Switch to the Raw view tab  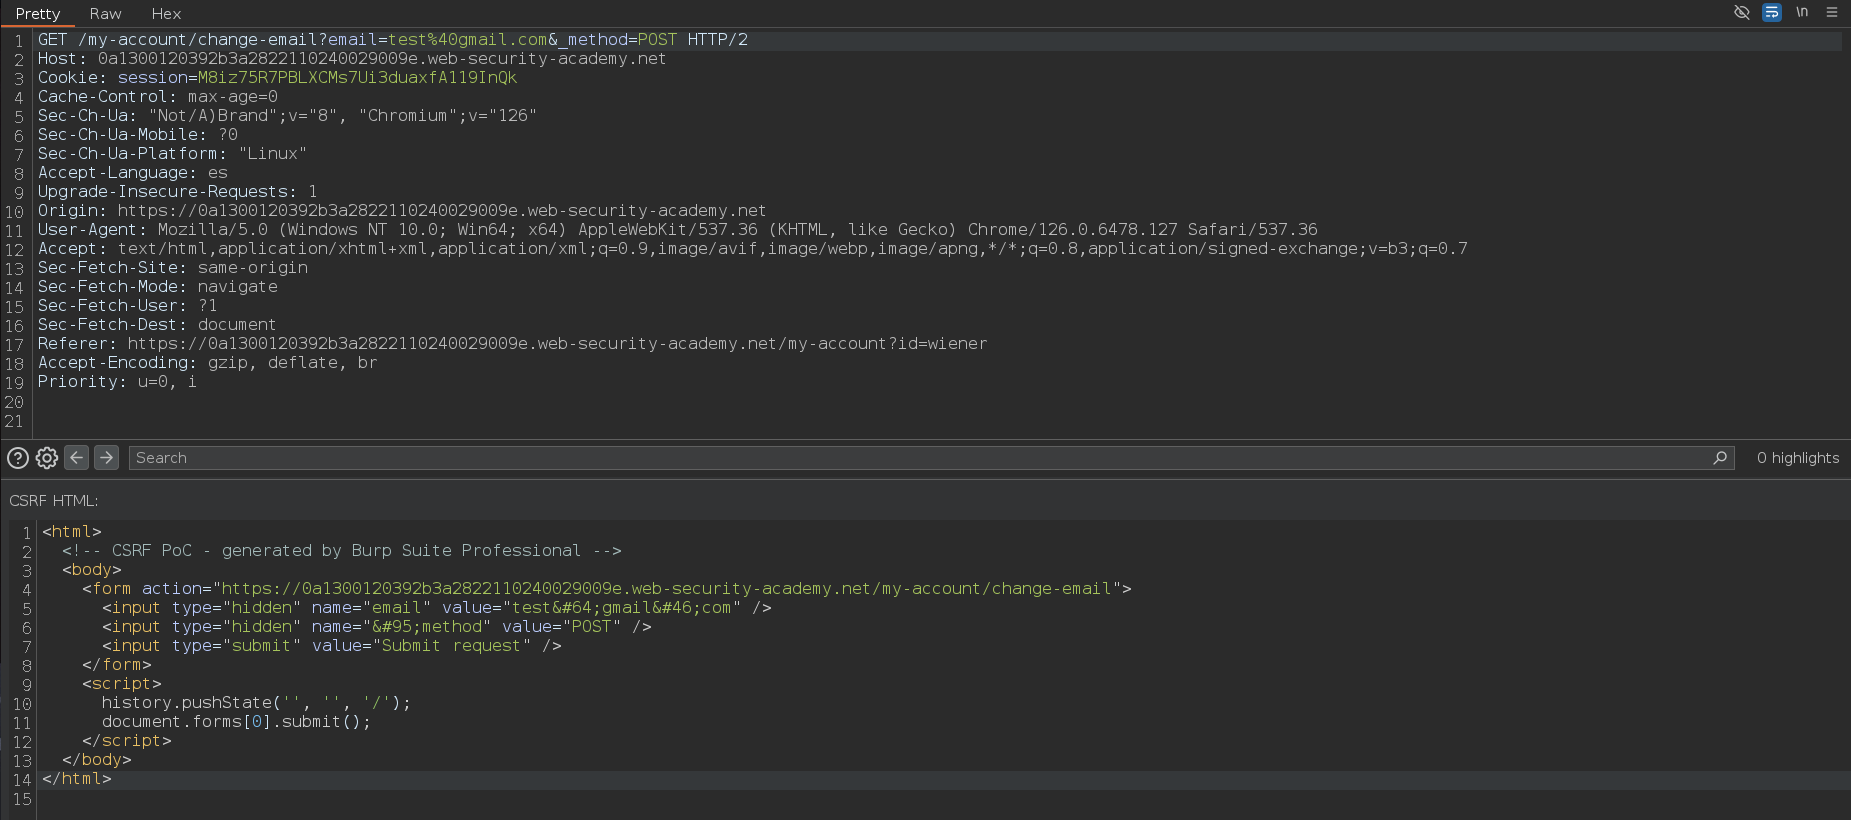[105, 14]
